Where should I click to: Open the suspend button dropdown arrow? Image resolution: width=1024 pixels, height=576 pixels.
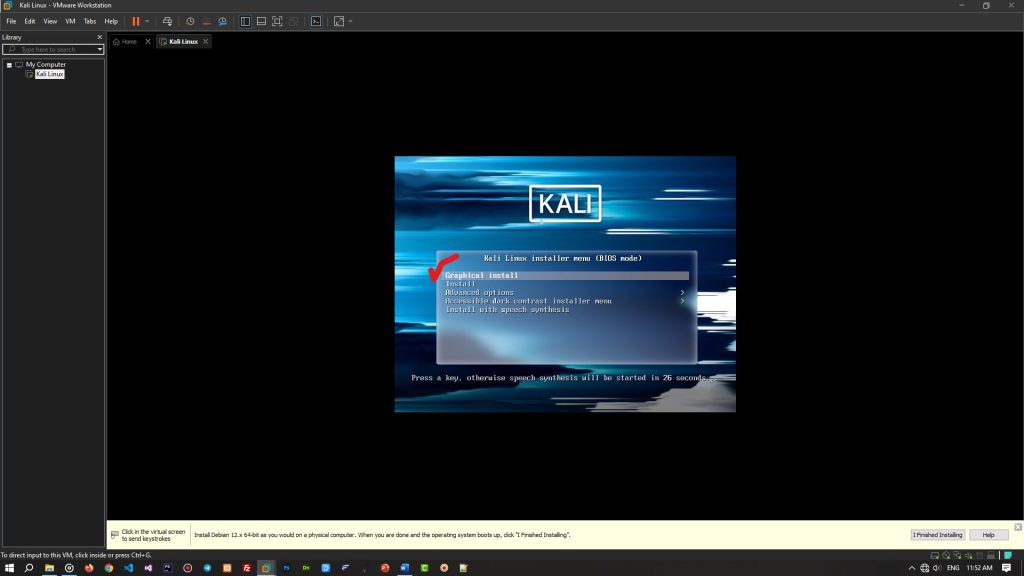(x=147, y=21)
